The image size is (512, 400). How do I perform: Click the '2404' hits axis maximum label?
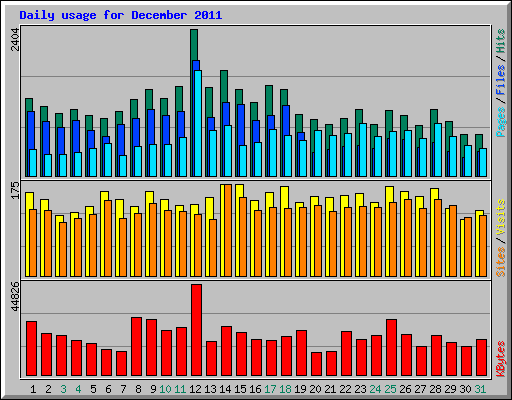pos(15,39)
